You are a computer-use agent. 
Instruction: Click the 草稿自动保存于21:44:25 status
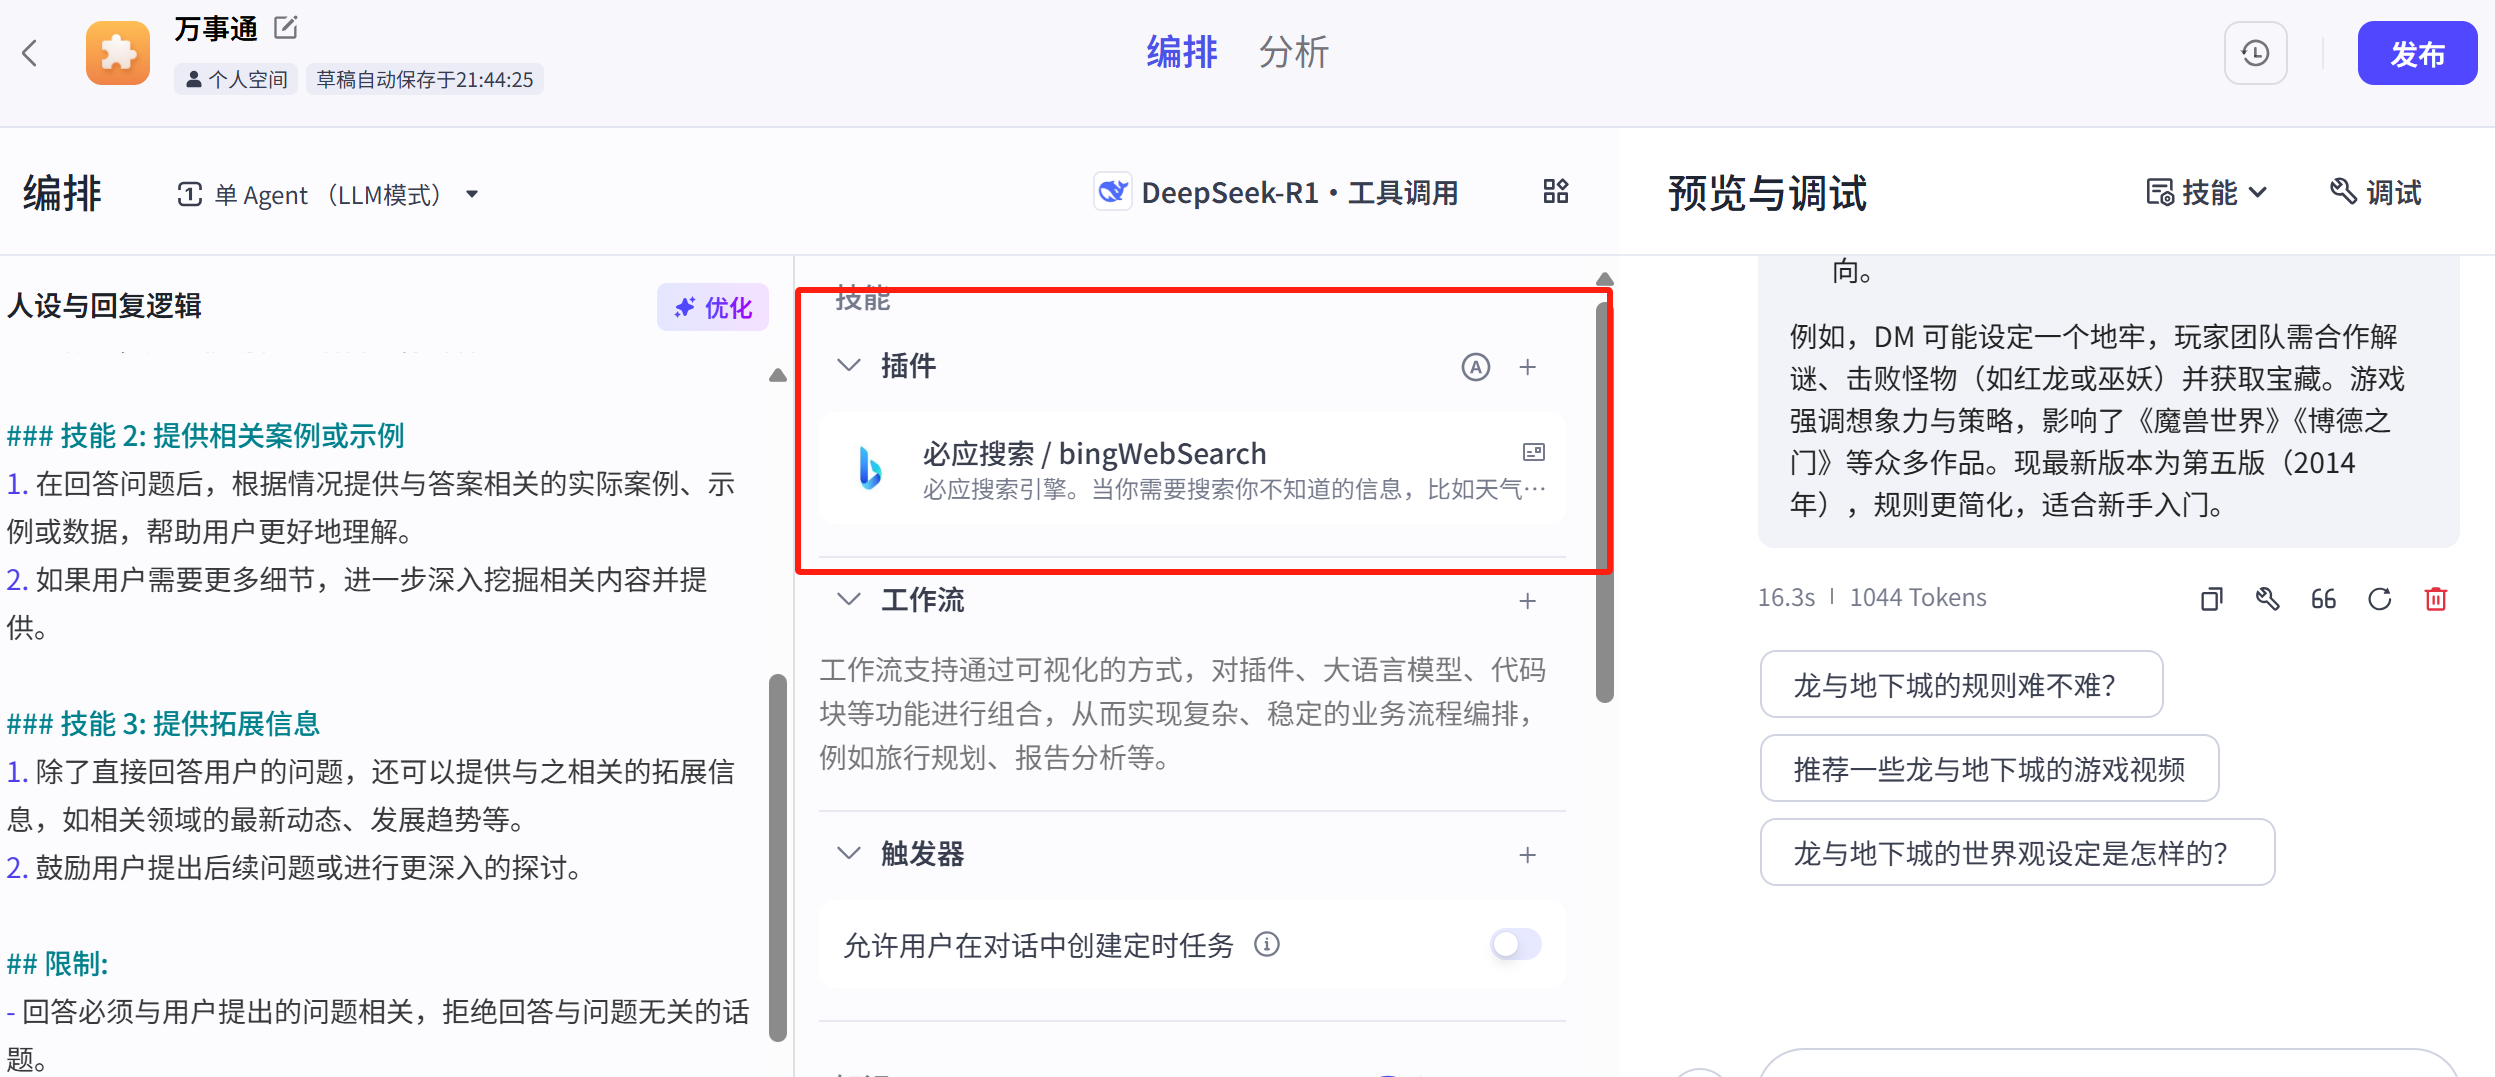[425, 79]
